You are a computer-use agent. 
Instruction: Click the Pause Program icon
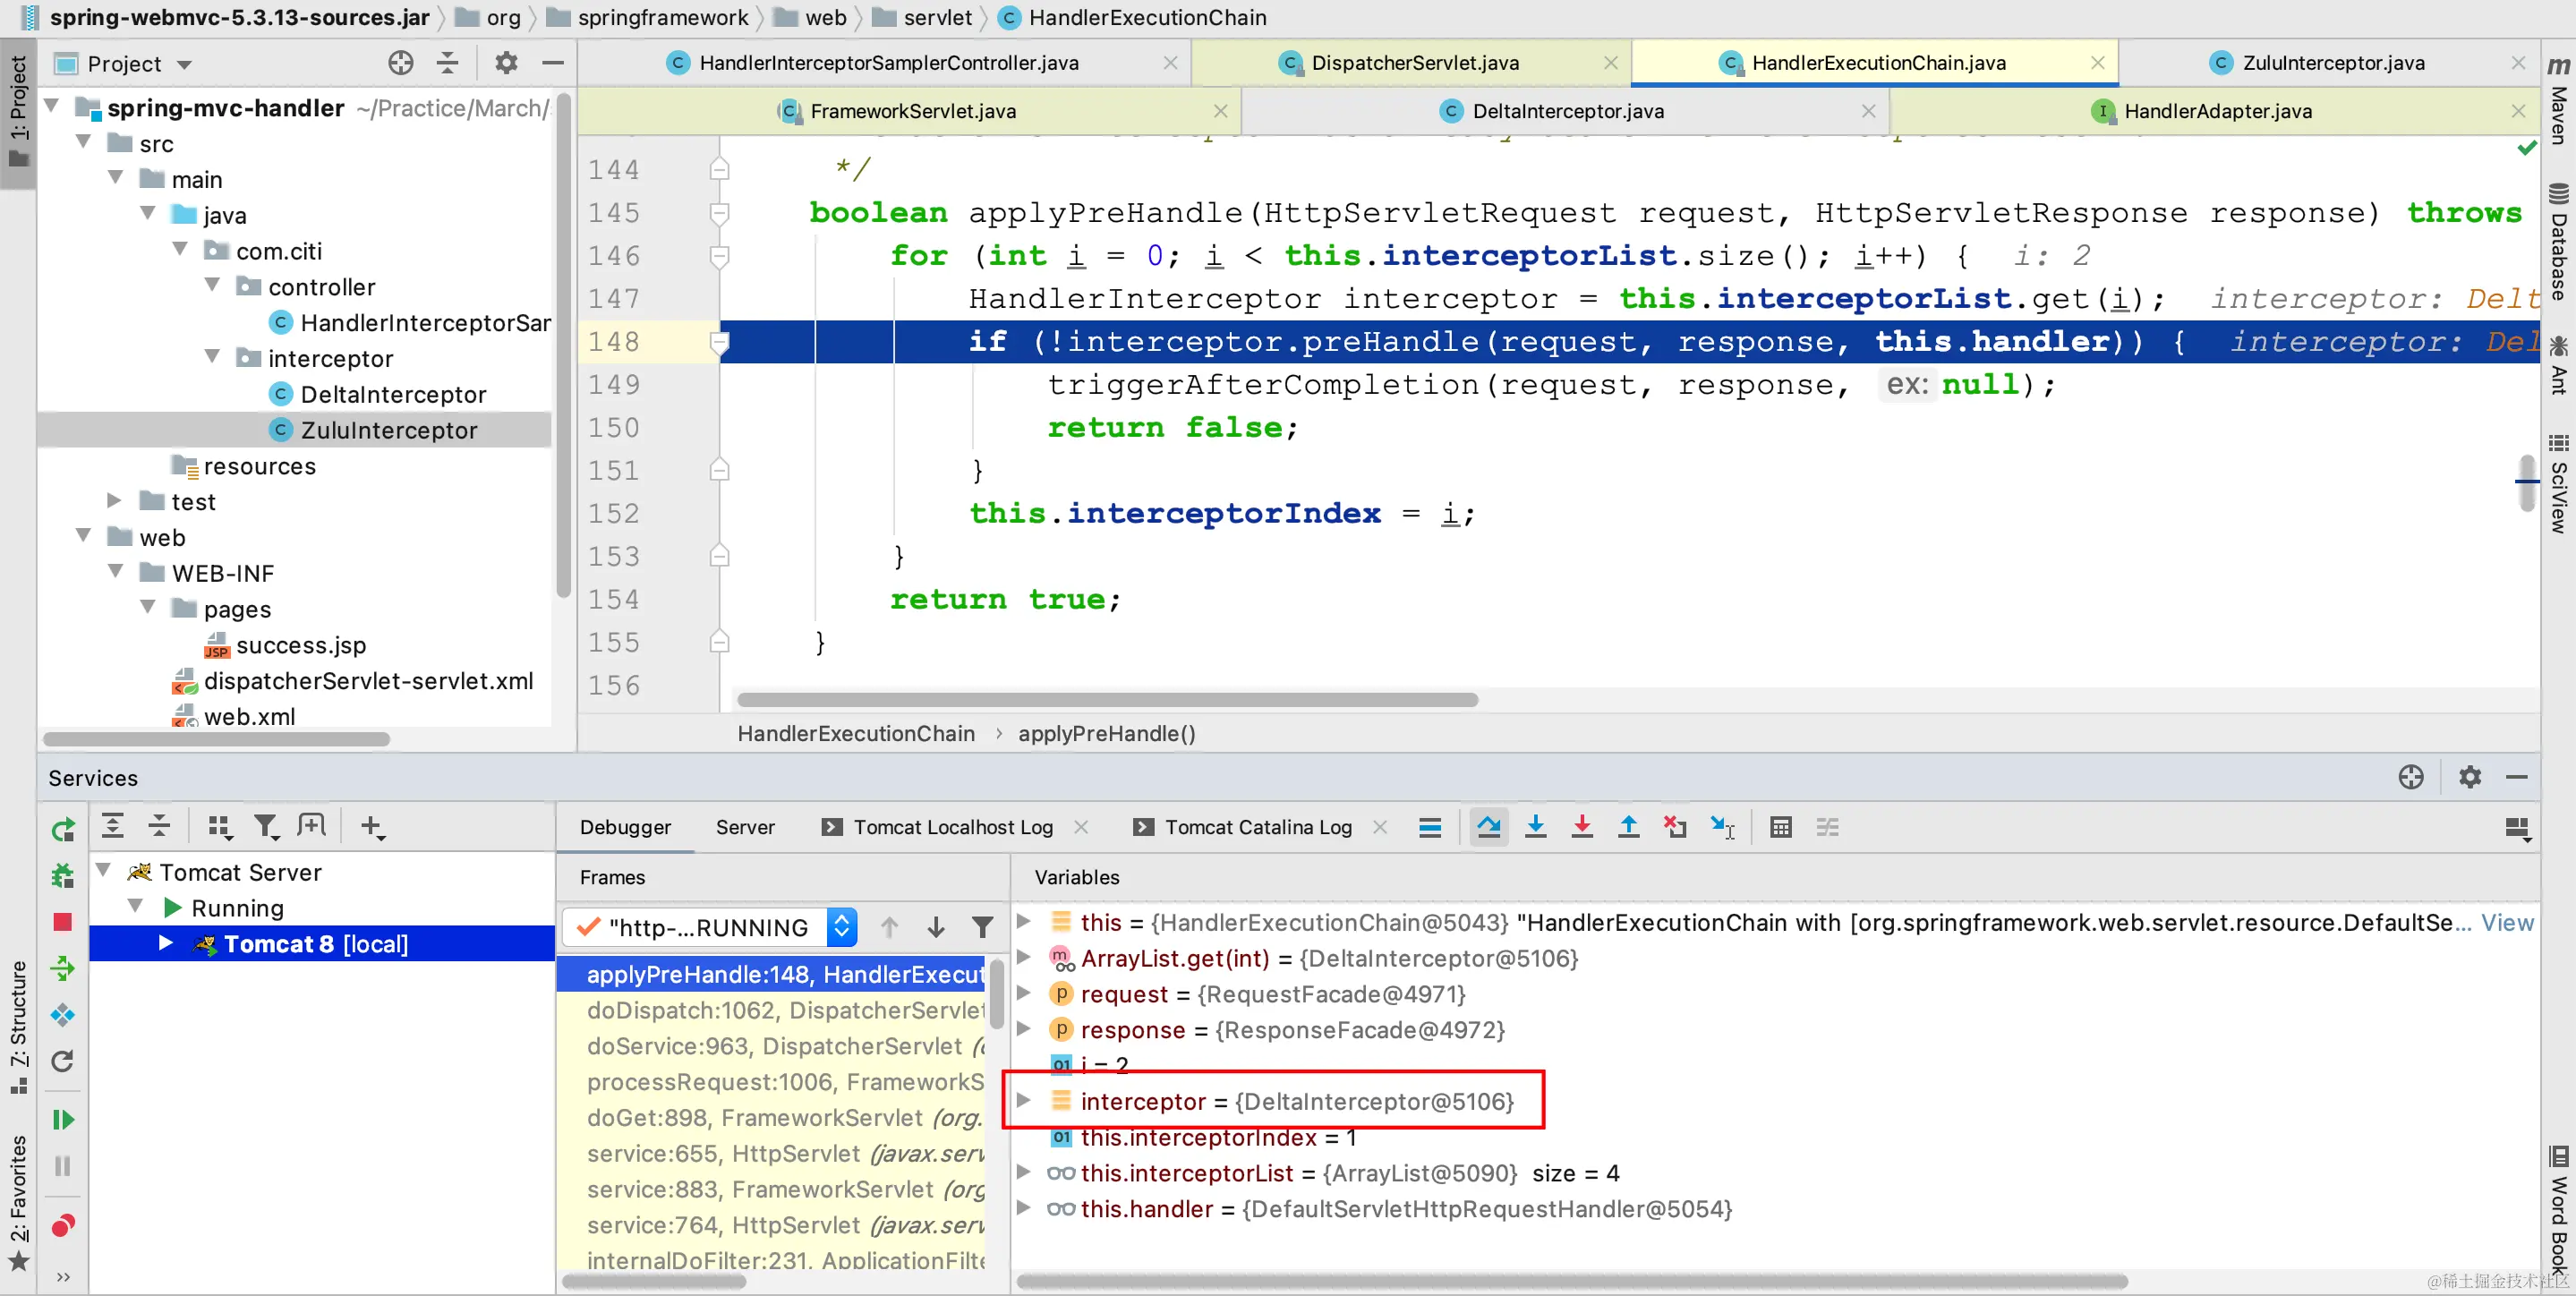[x=62, y=1166]
